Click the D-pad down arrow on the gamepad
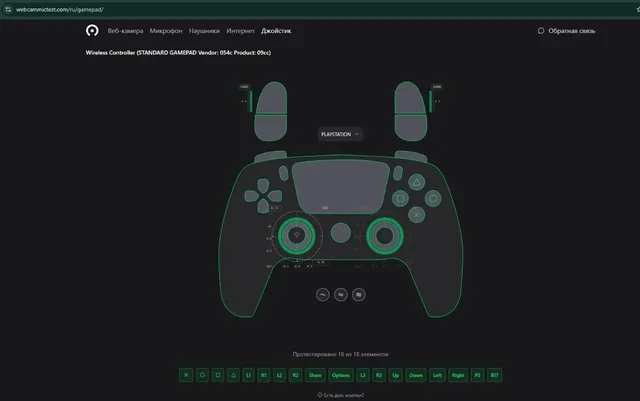This screenshot has width=640, height=401. (263, 207)
